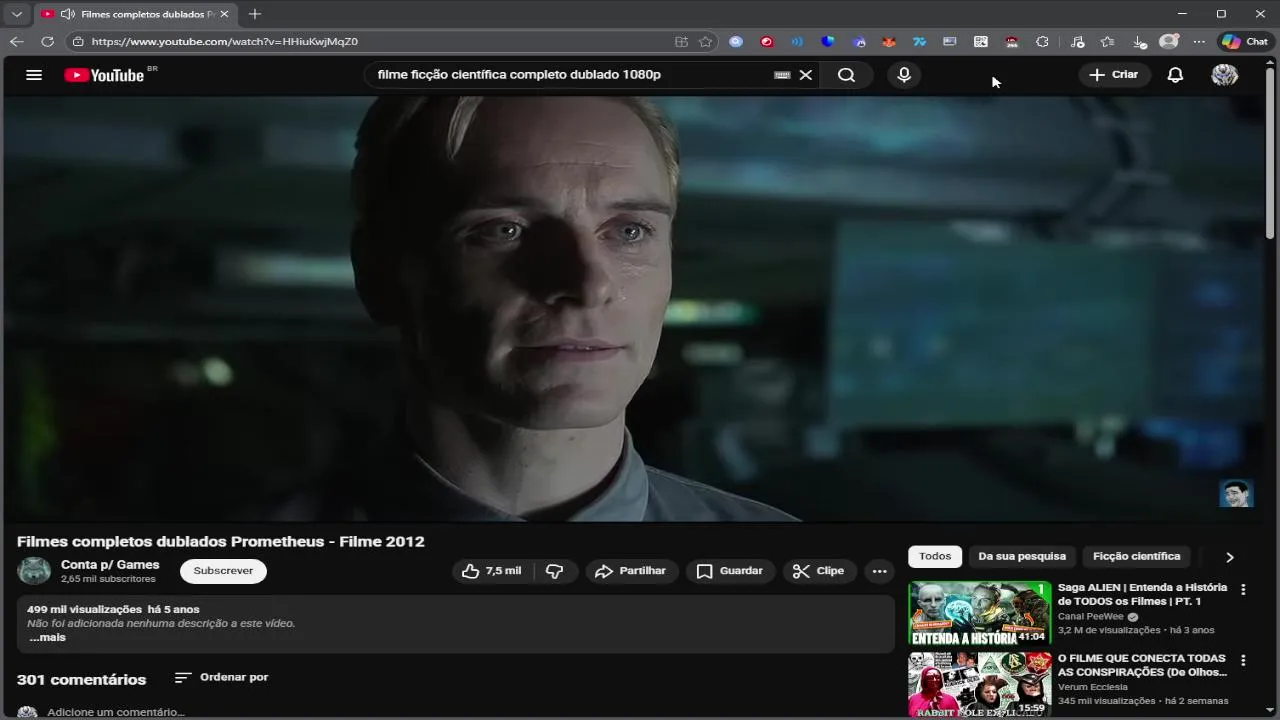Close the Filmes completos dublados tab
This screenshot has width=1280, height=720.
[x=224, y=14]
